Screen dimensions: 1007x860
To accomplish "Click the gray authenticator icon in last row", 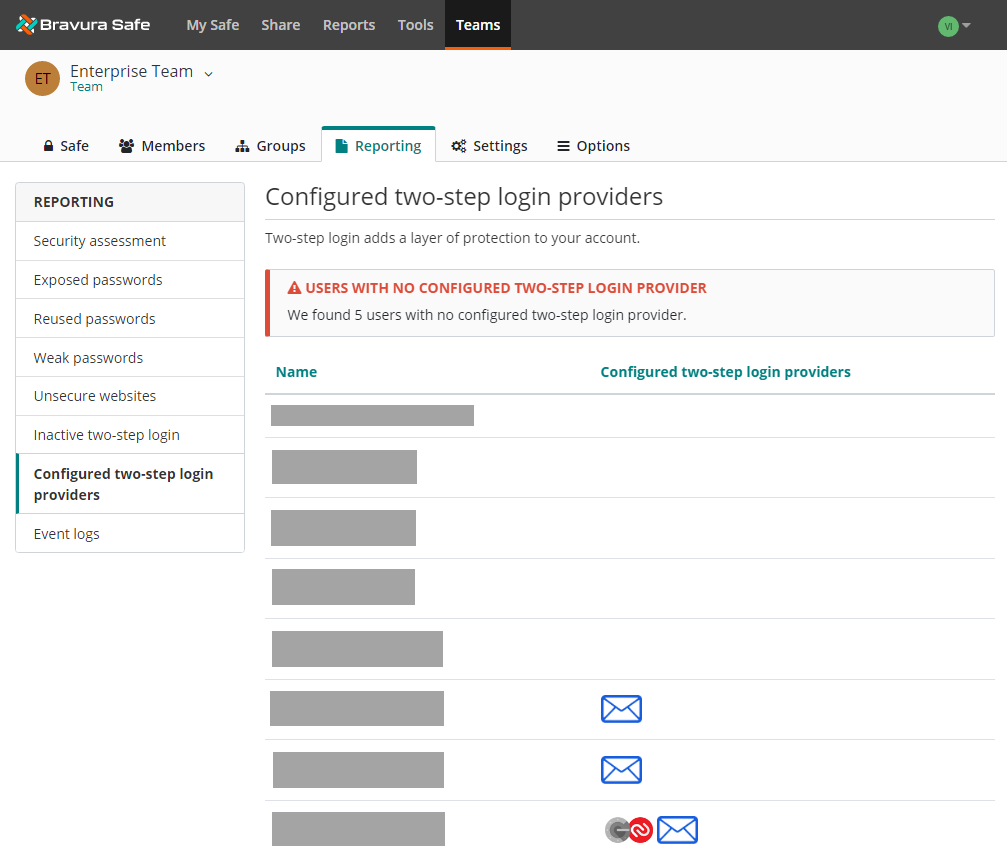I will [617, 830].
